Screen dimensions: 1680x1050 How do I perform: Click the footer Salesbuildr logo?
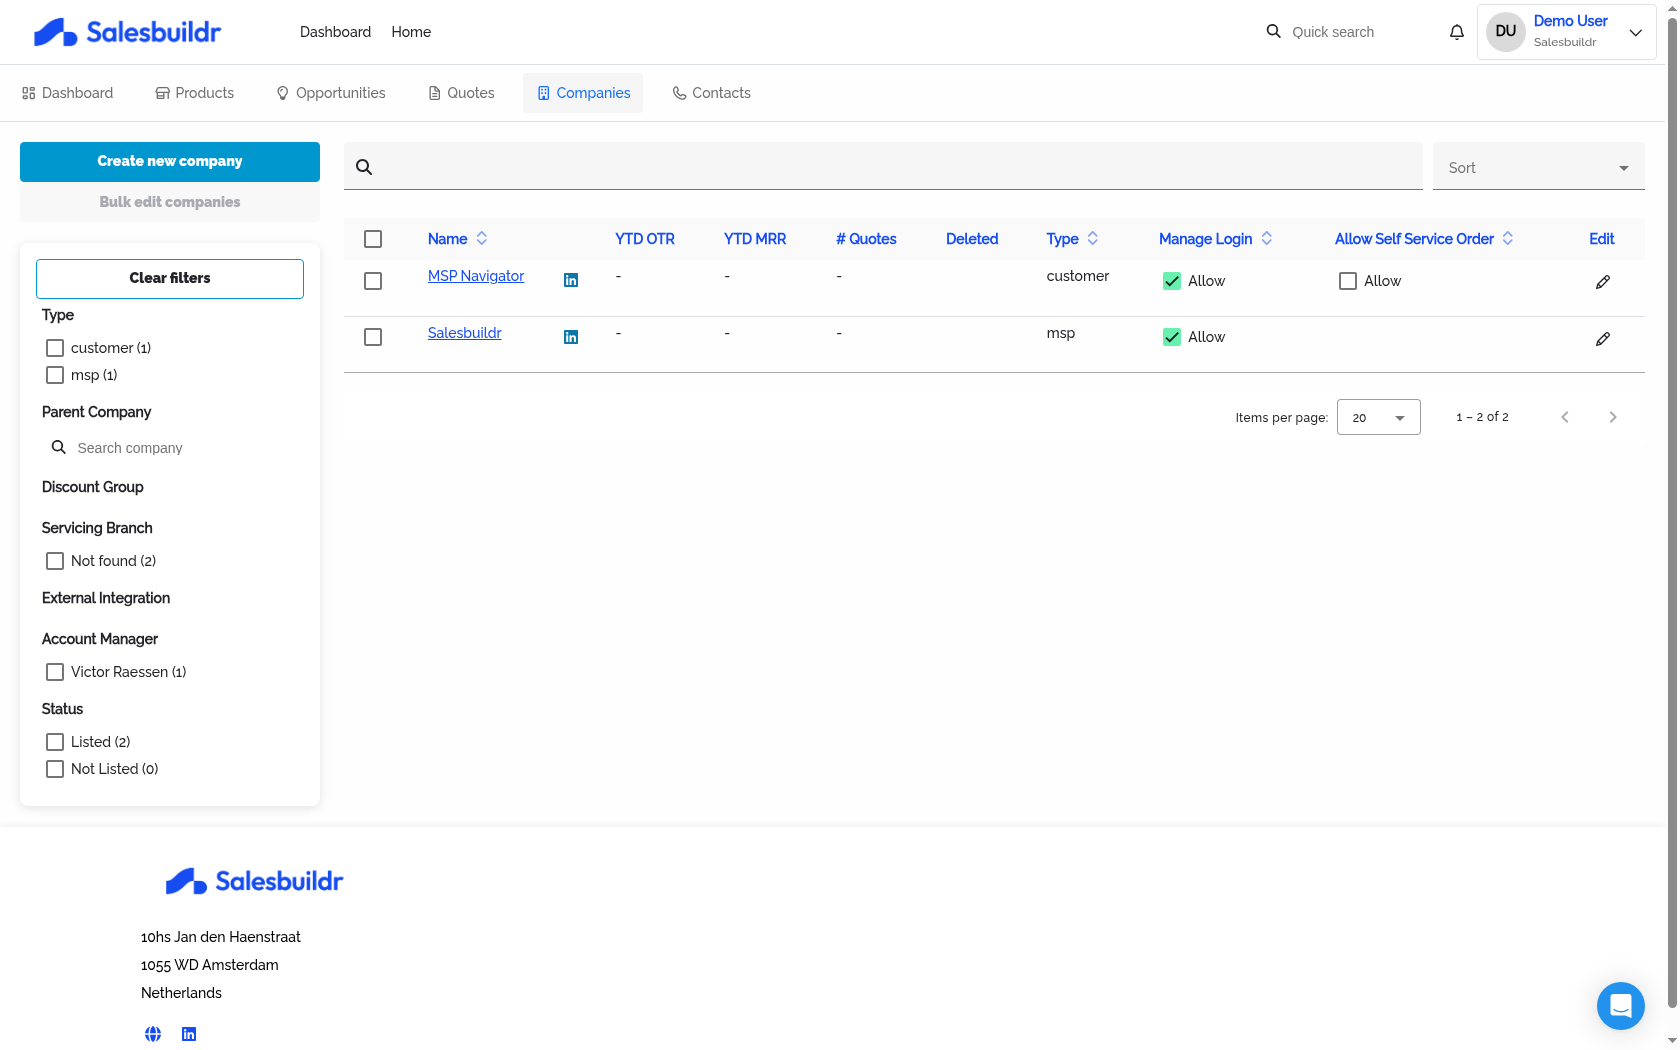[254, 881]
